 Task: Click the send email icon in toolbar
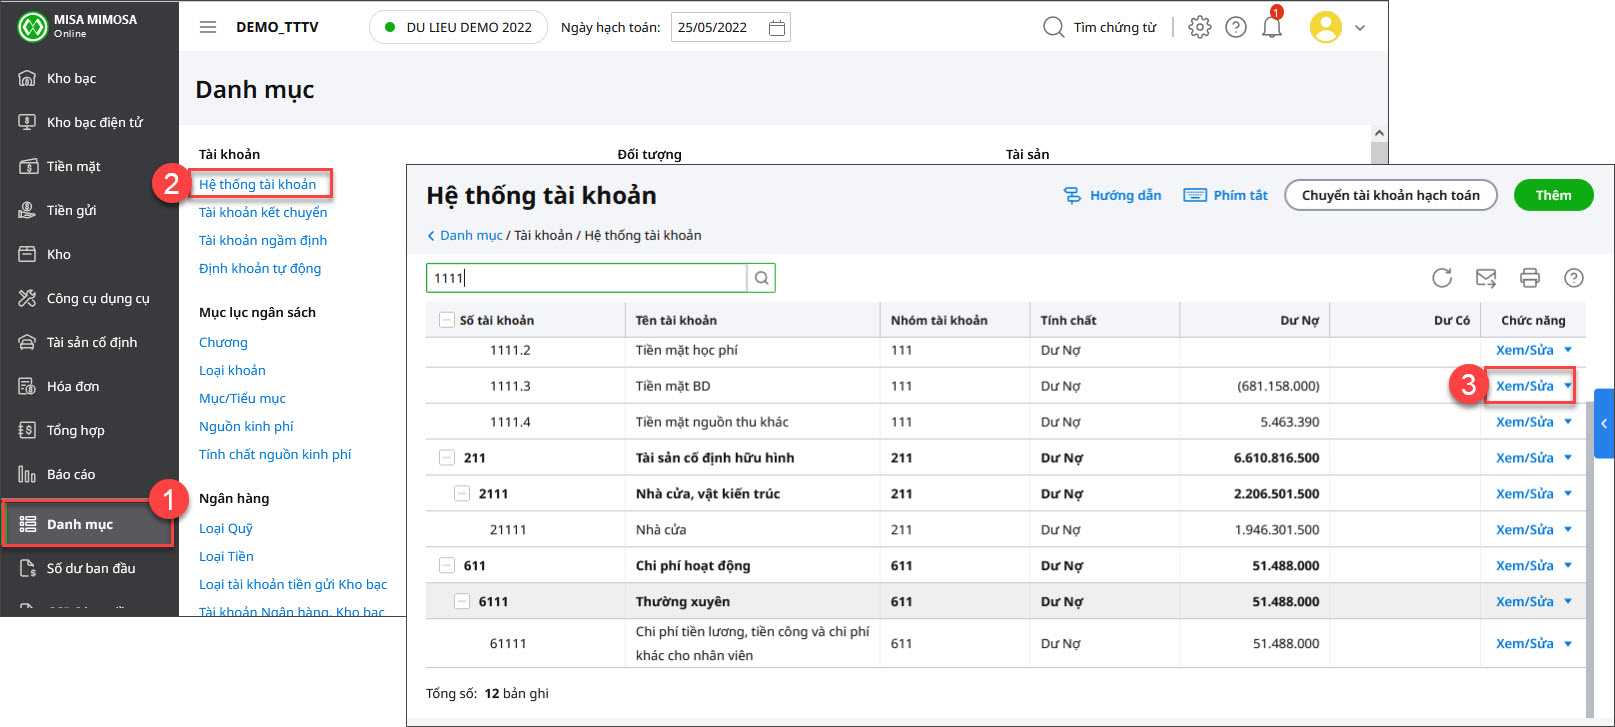pyautogui.click(x=1486, y=278)
